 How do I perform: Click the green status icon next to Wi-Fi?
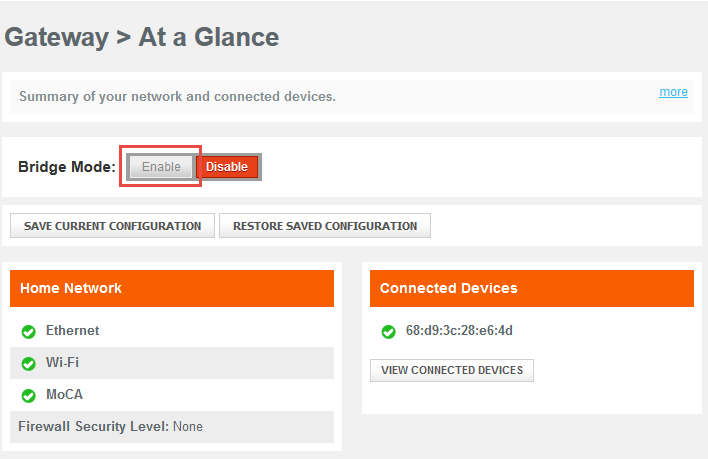(28, 363)
